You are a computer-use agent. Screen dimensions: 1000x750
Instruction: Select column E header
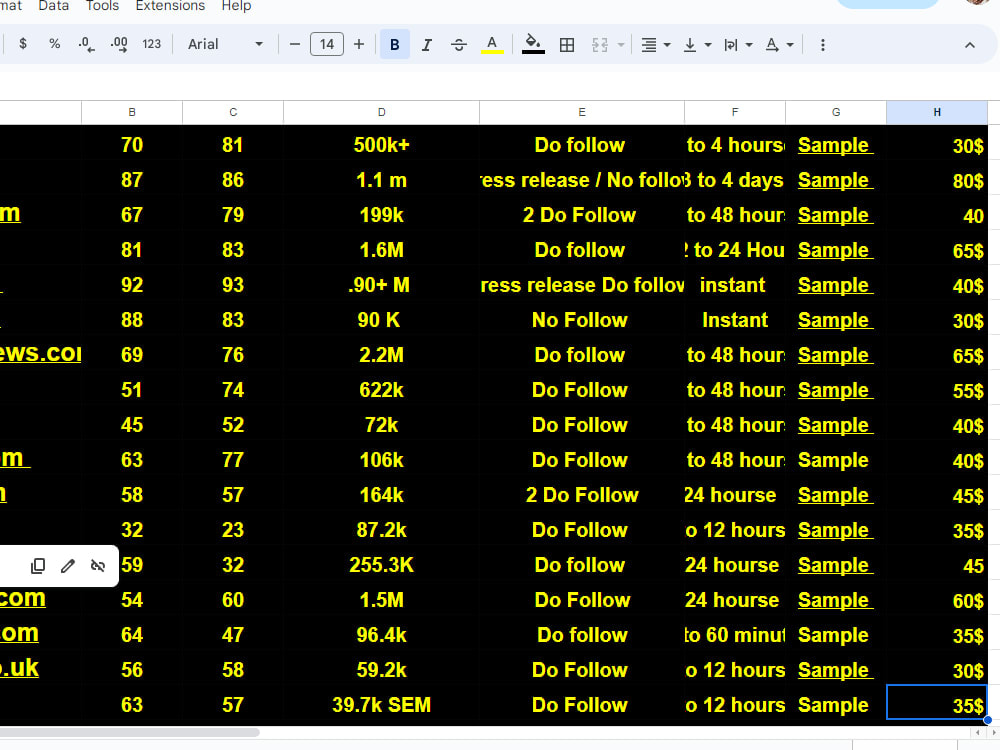point(582,112)
